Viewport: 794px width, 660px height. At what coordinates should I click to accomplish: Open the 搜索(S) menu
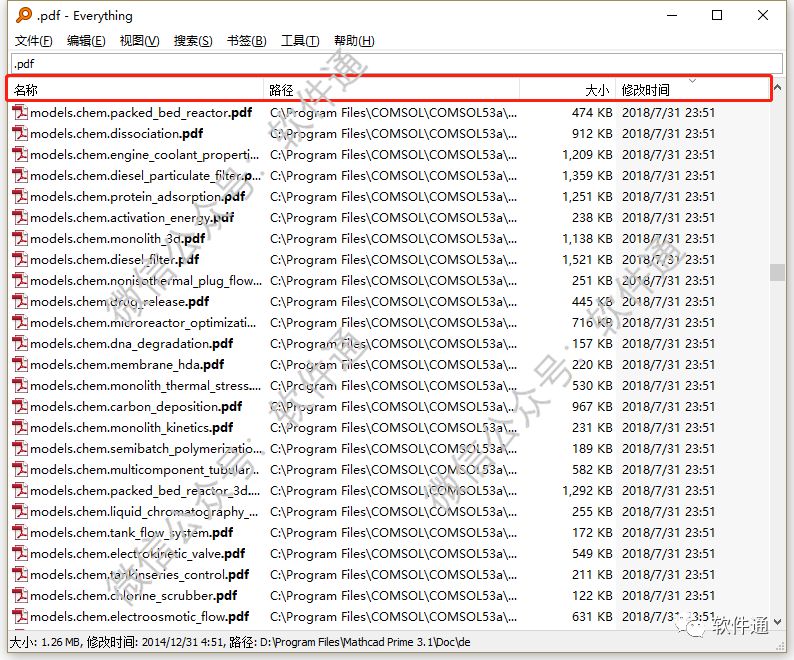193,41
